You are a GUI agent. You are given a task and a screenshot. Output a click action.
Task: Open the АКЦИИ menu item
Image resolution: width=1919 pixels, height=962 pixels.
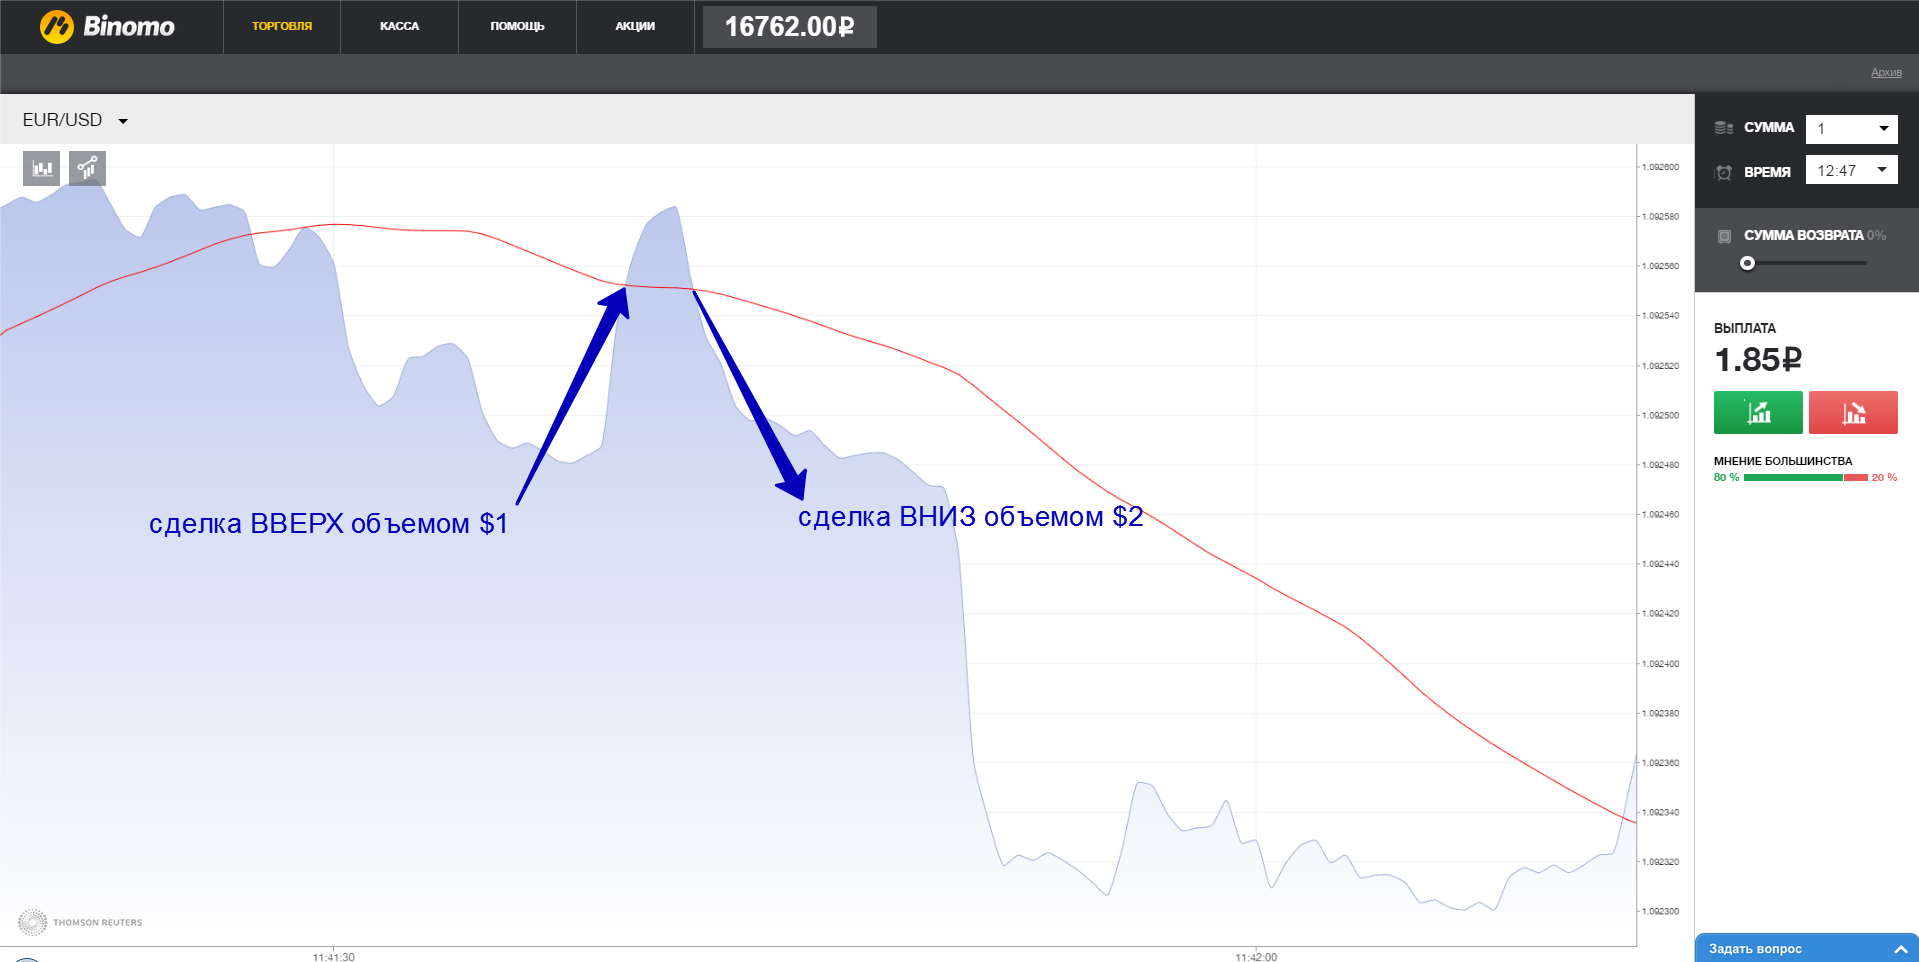(635, 27)
